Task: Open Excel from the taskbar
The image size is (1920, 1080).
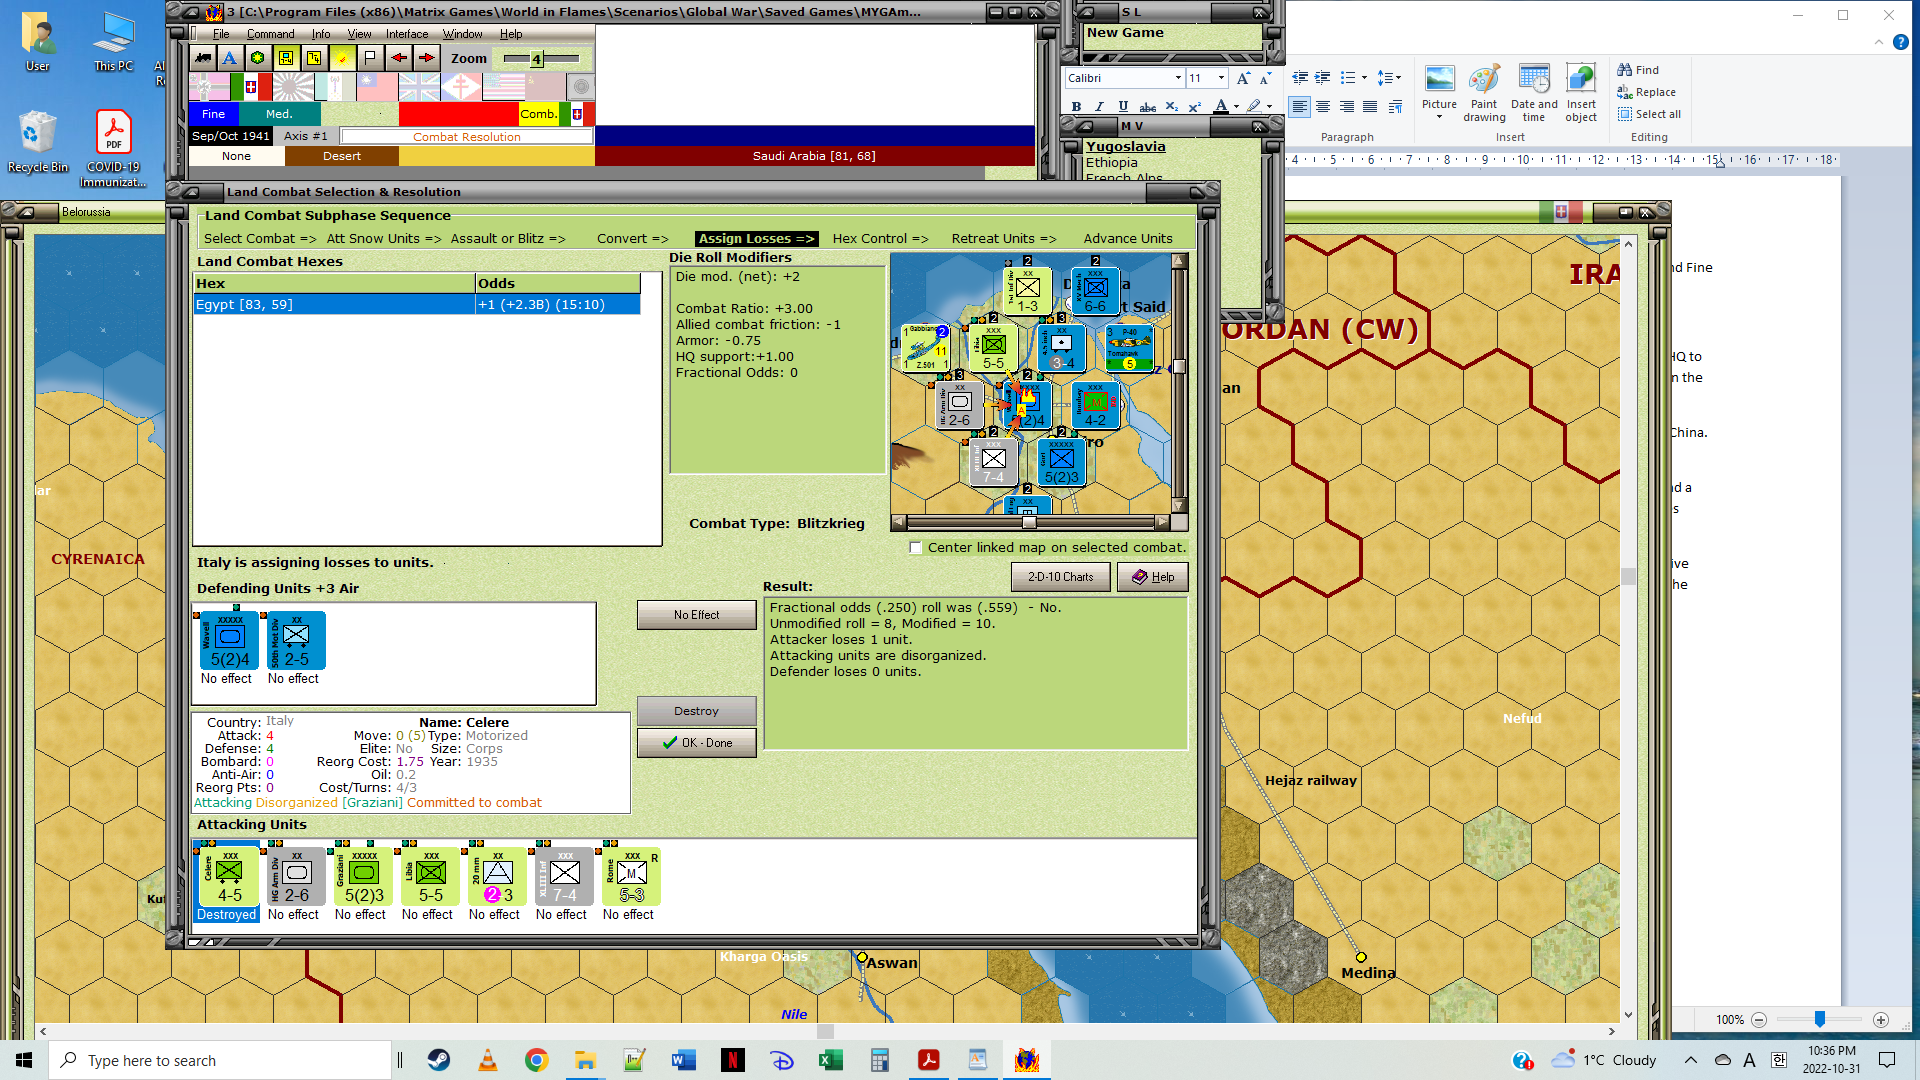Action: 831,1060
